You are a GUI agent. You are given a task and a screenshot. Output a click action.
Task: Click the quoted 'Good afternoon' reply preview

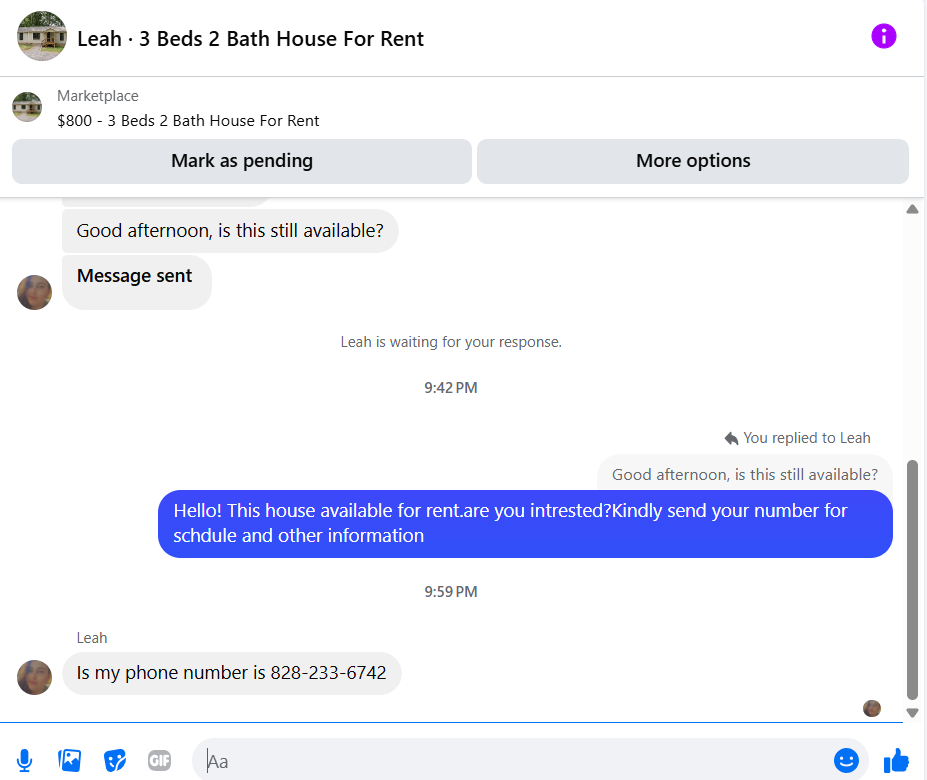744,474
